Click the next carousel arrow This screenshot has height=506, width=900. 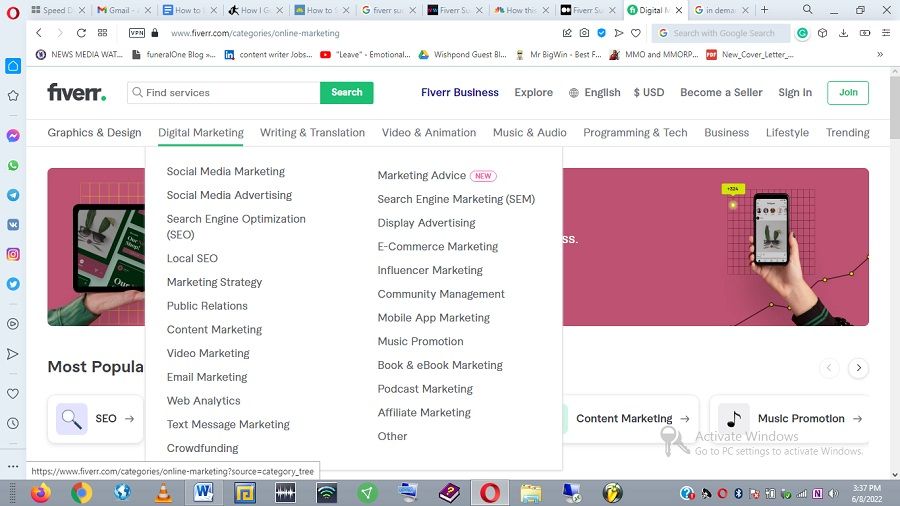coord(859,368)
